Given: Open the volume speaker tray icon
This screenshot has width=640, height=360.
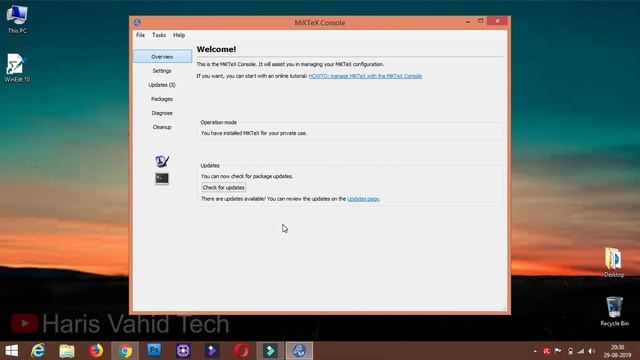Looking at the screenshot, I should [592, 351].
